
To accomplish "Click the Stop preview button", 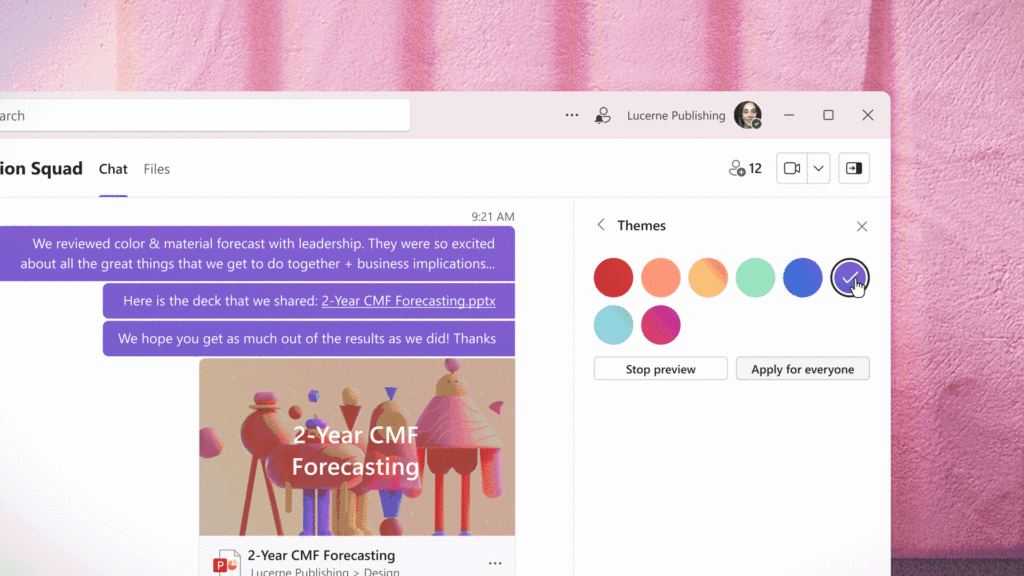I will 660,368.
